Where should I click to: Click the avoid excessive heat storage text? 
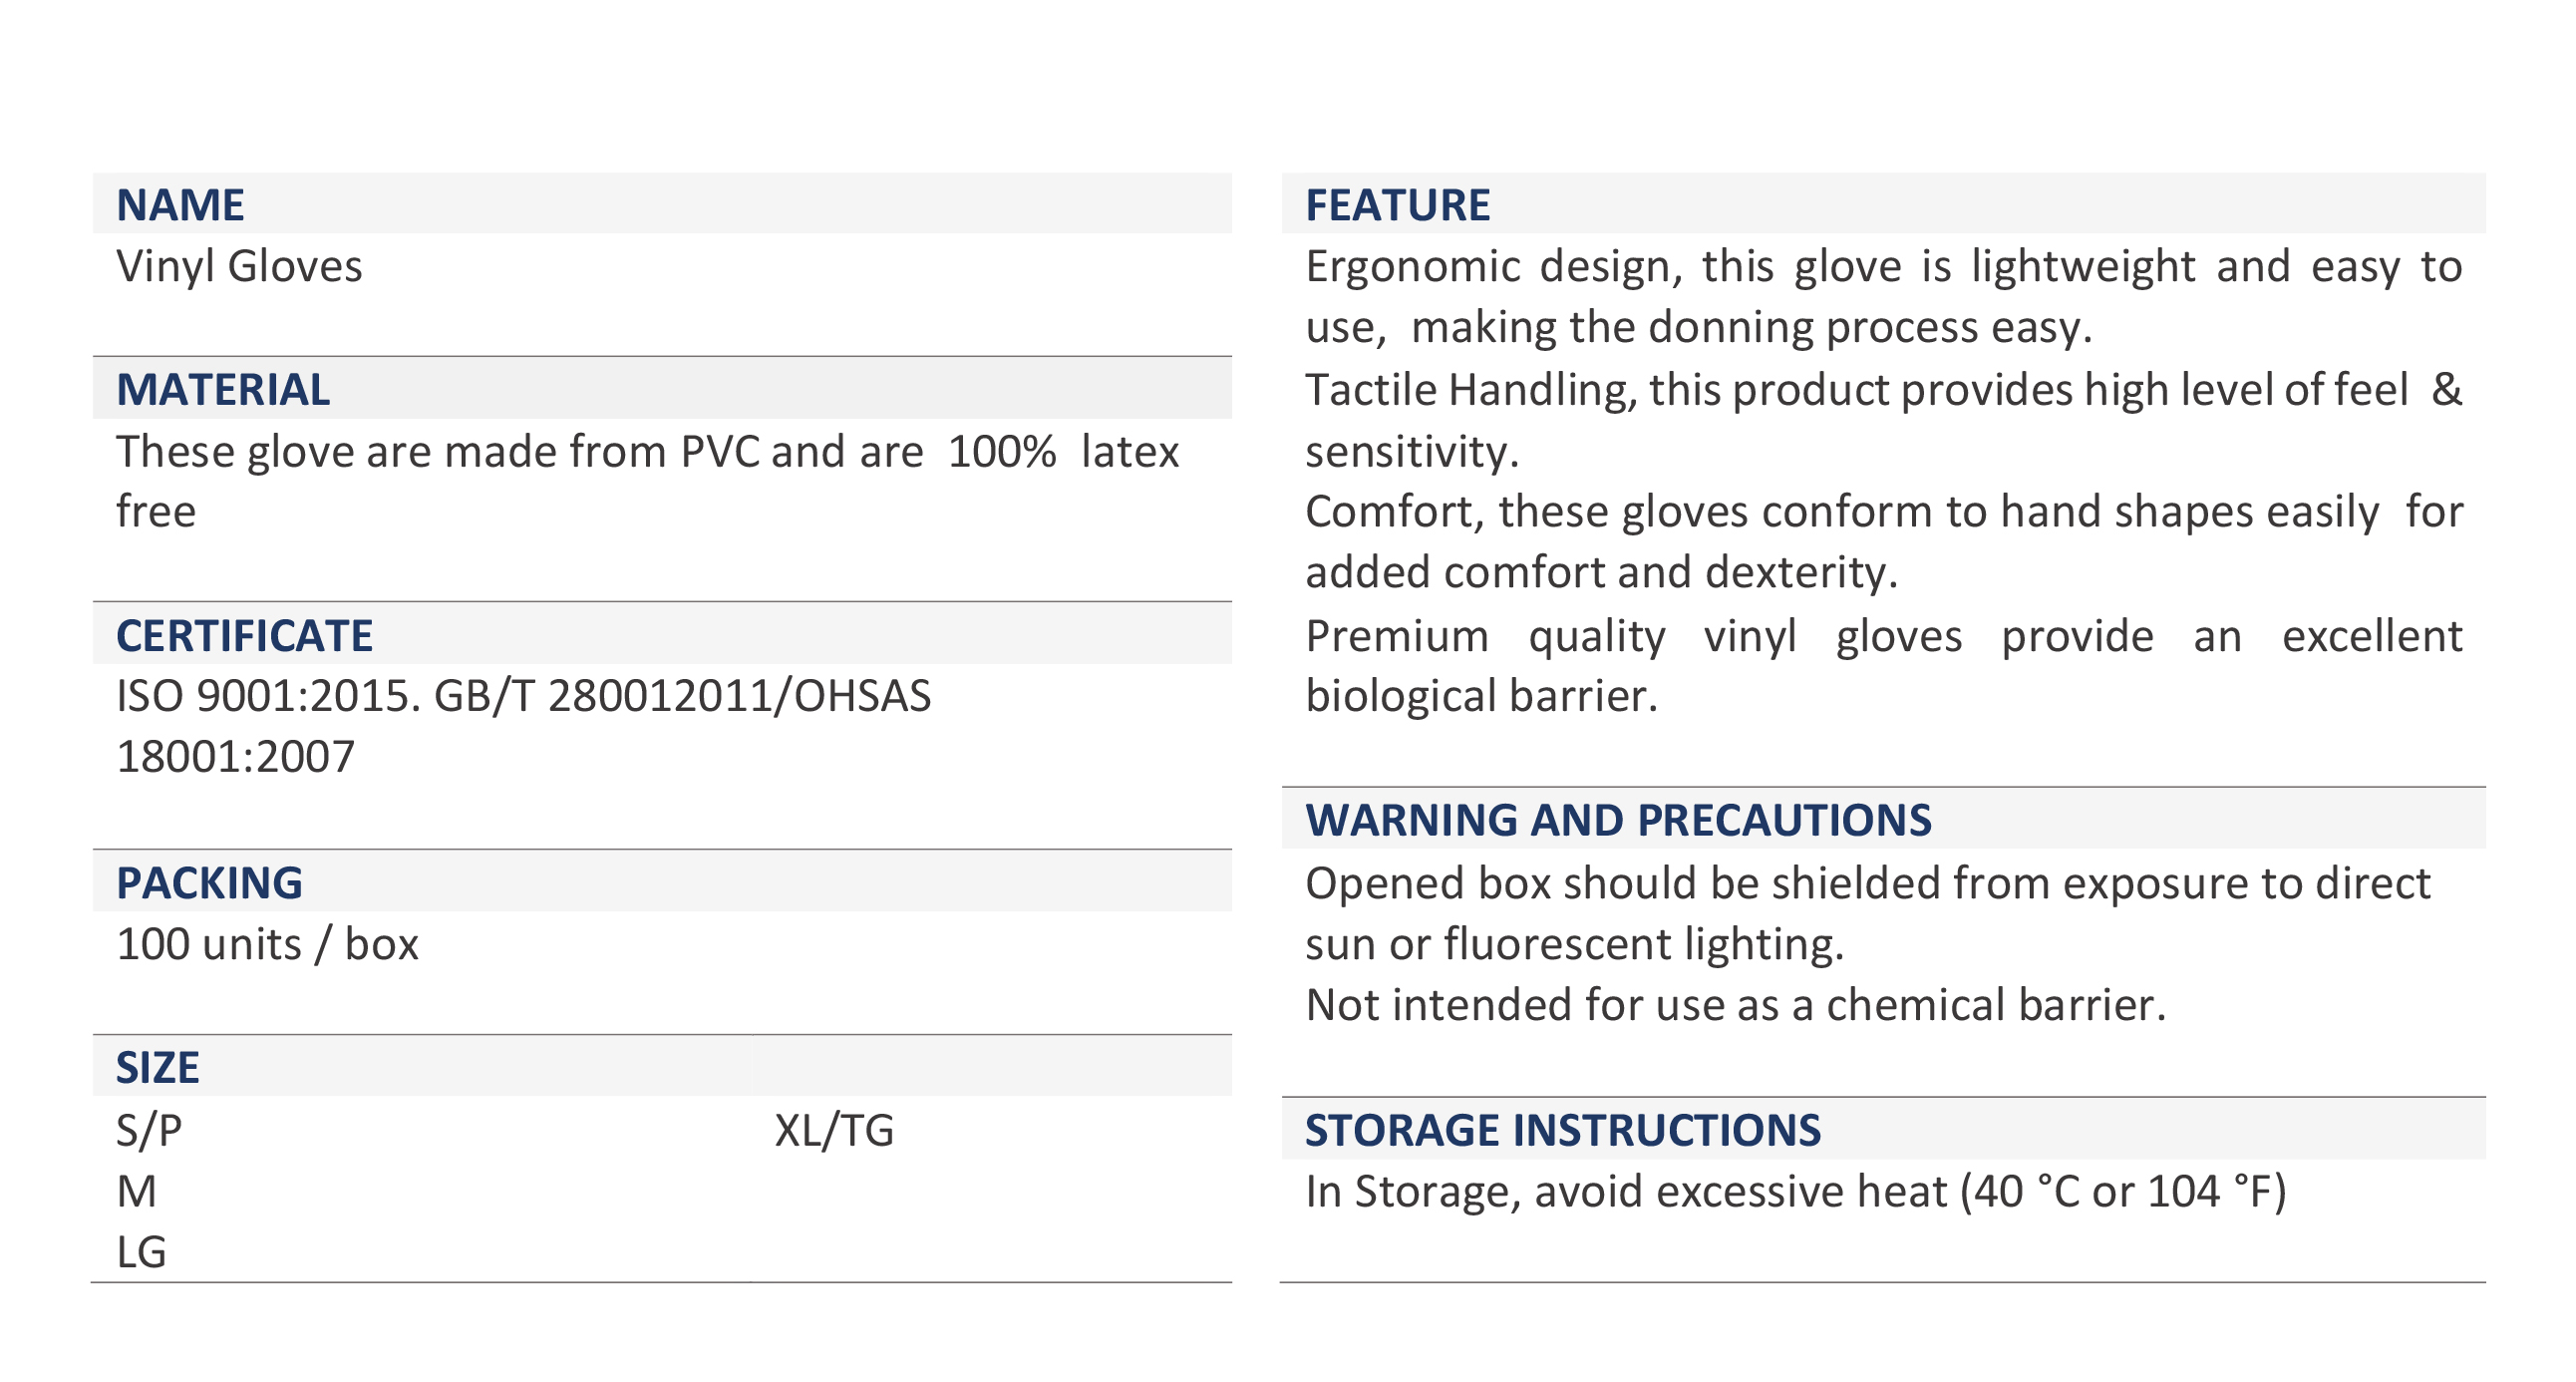click(1795, 1190)
